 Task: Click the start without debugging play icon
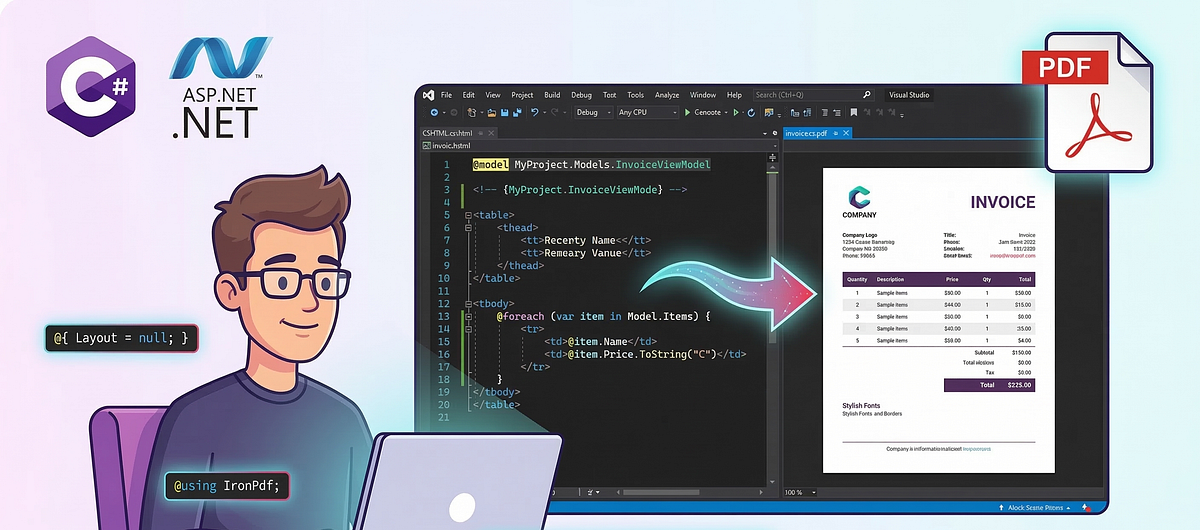pos(736,112)
